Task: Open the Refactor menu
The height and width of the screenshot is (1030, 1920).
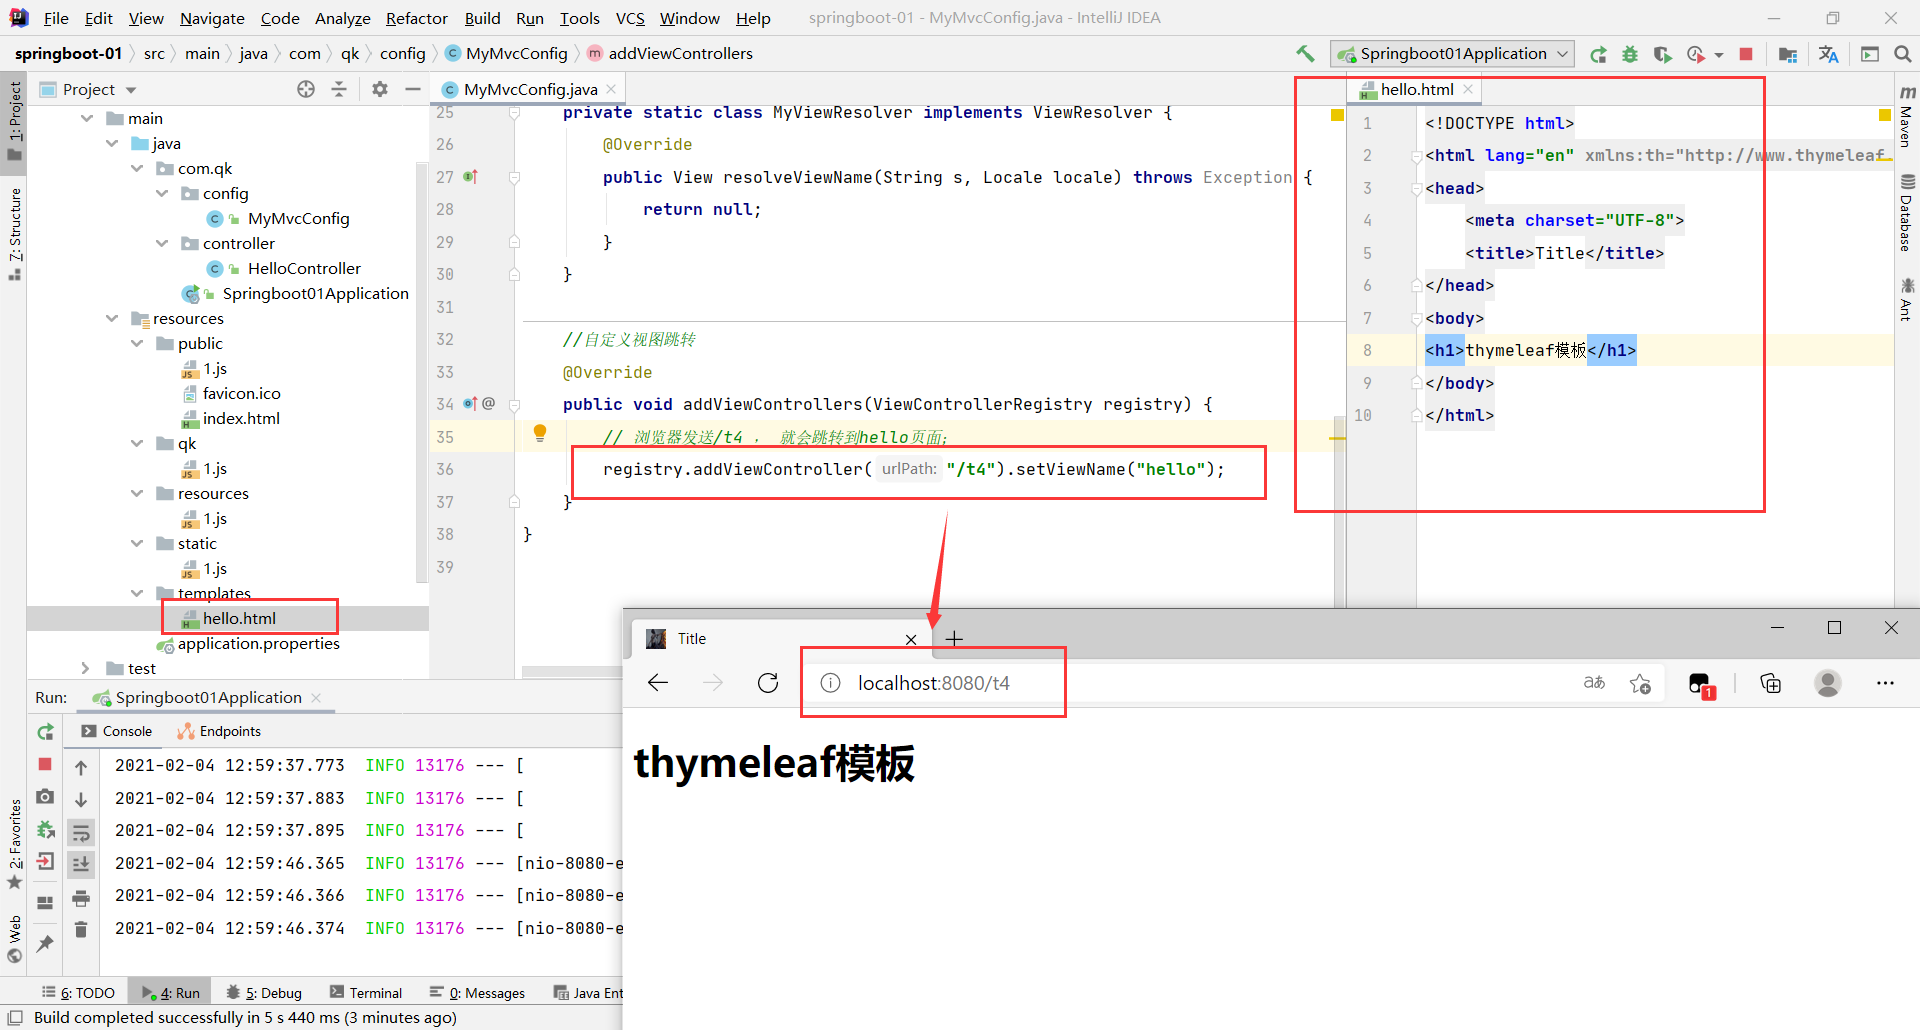Action: click(417, 18)
